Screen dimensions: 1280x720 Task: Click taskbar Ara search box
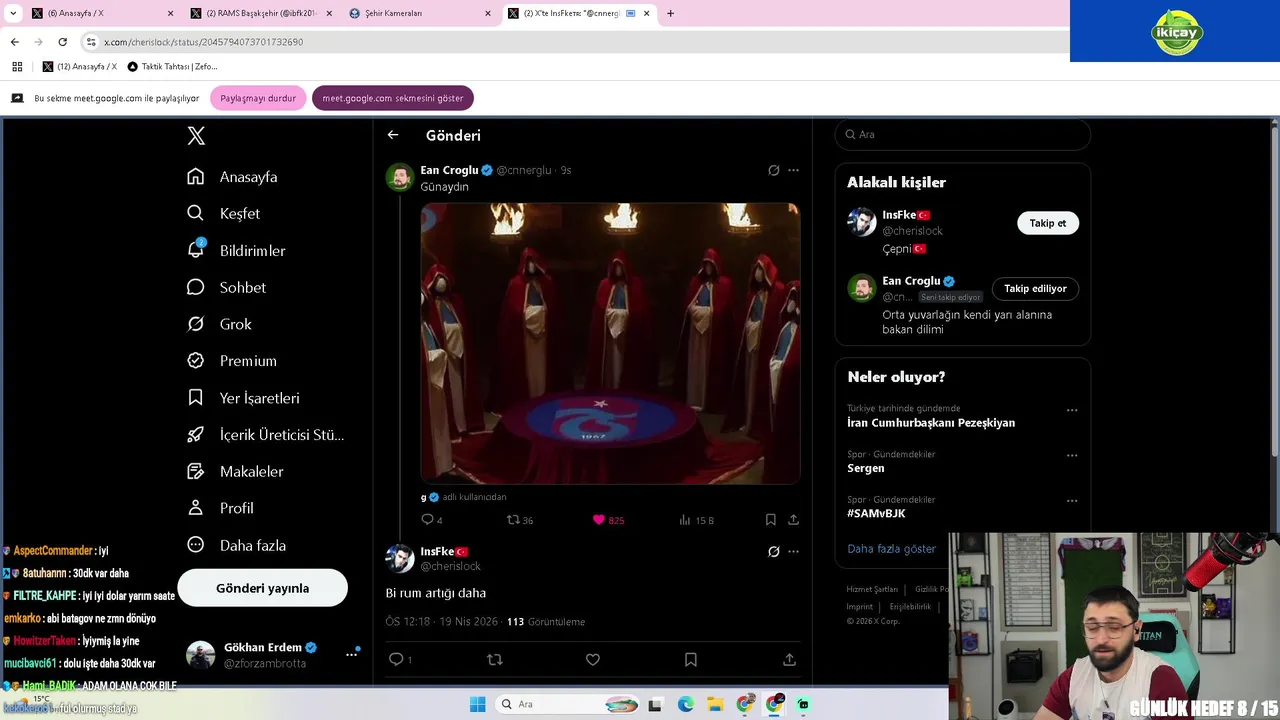(567, 704)
